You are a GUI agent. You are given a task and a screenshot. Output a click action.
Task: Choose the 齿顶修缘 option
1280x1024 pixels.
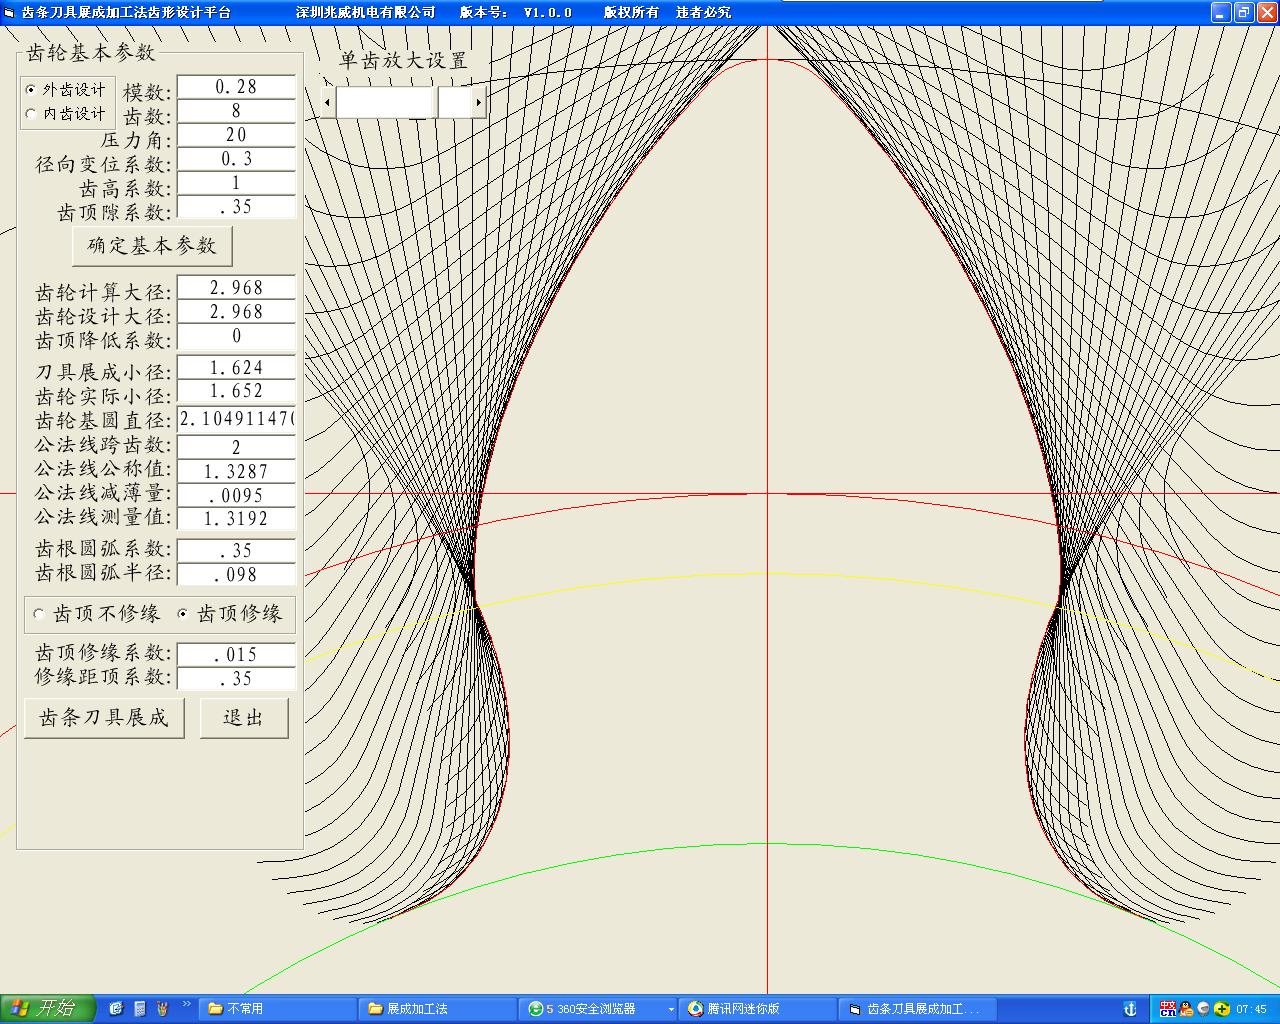tap(230, 614)
